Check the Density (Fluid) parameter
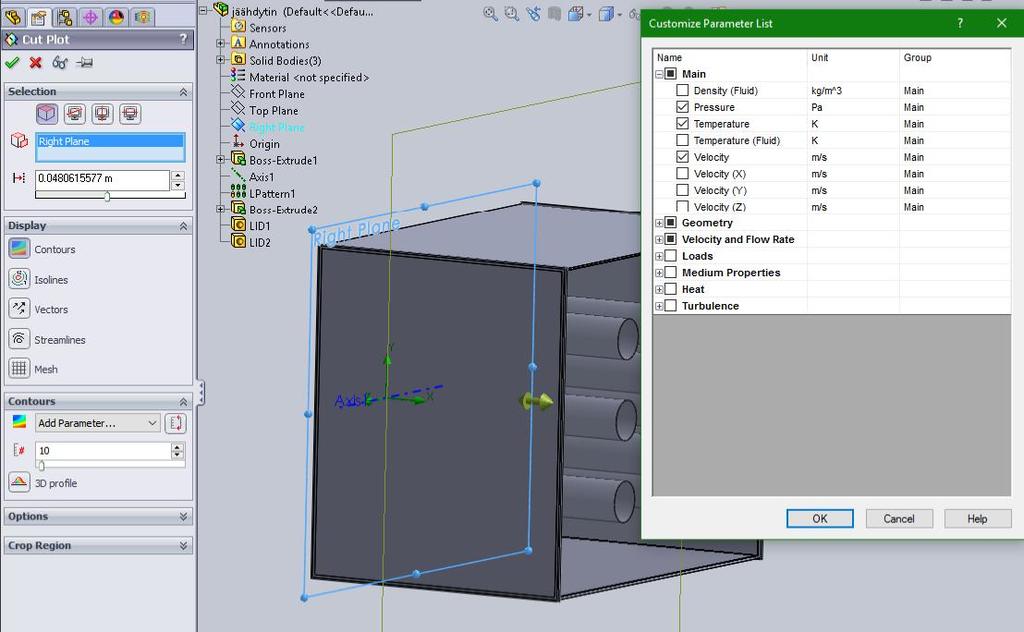The height and width of the screenshot is (632, 1024). tap(682, 90)
